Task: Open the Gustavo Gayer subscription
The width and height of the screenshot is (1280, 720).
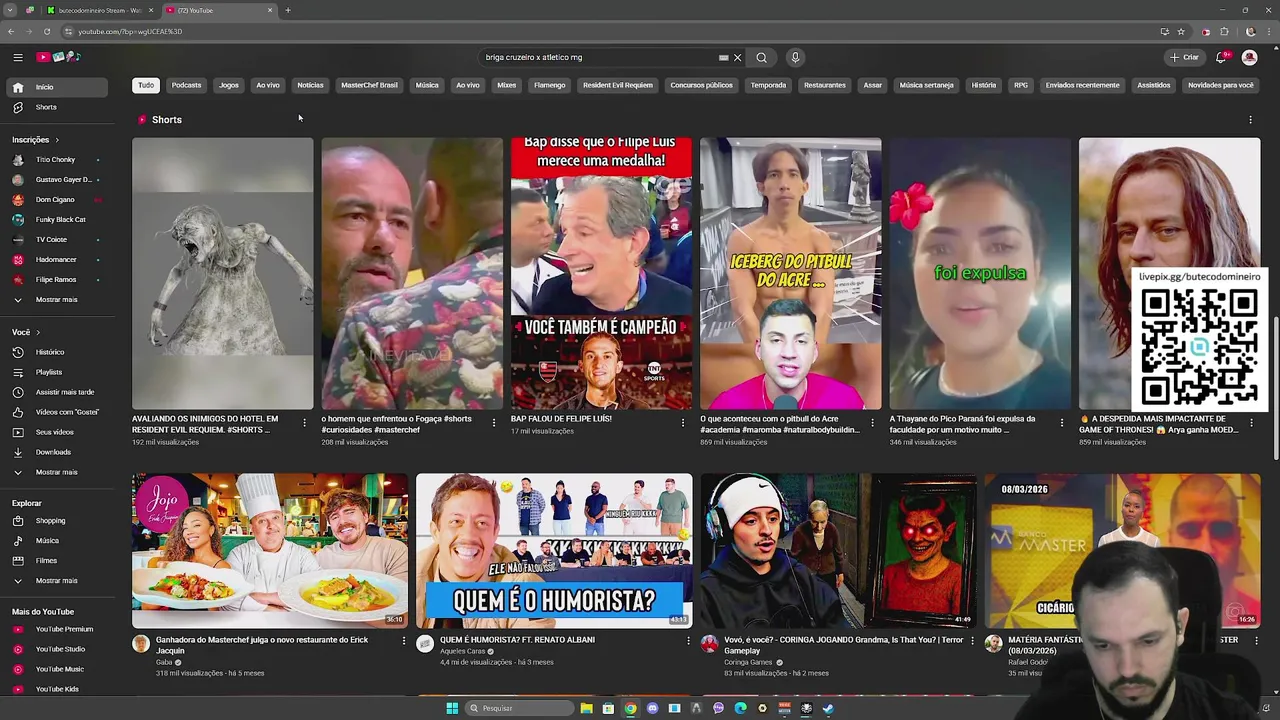Action: coord(58,180)
